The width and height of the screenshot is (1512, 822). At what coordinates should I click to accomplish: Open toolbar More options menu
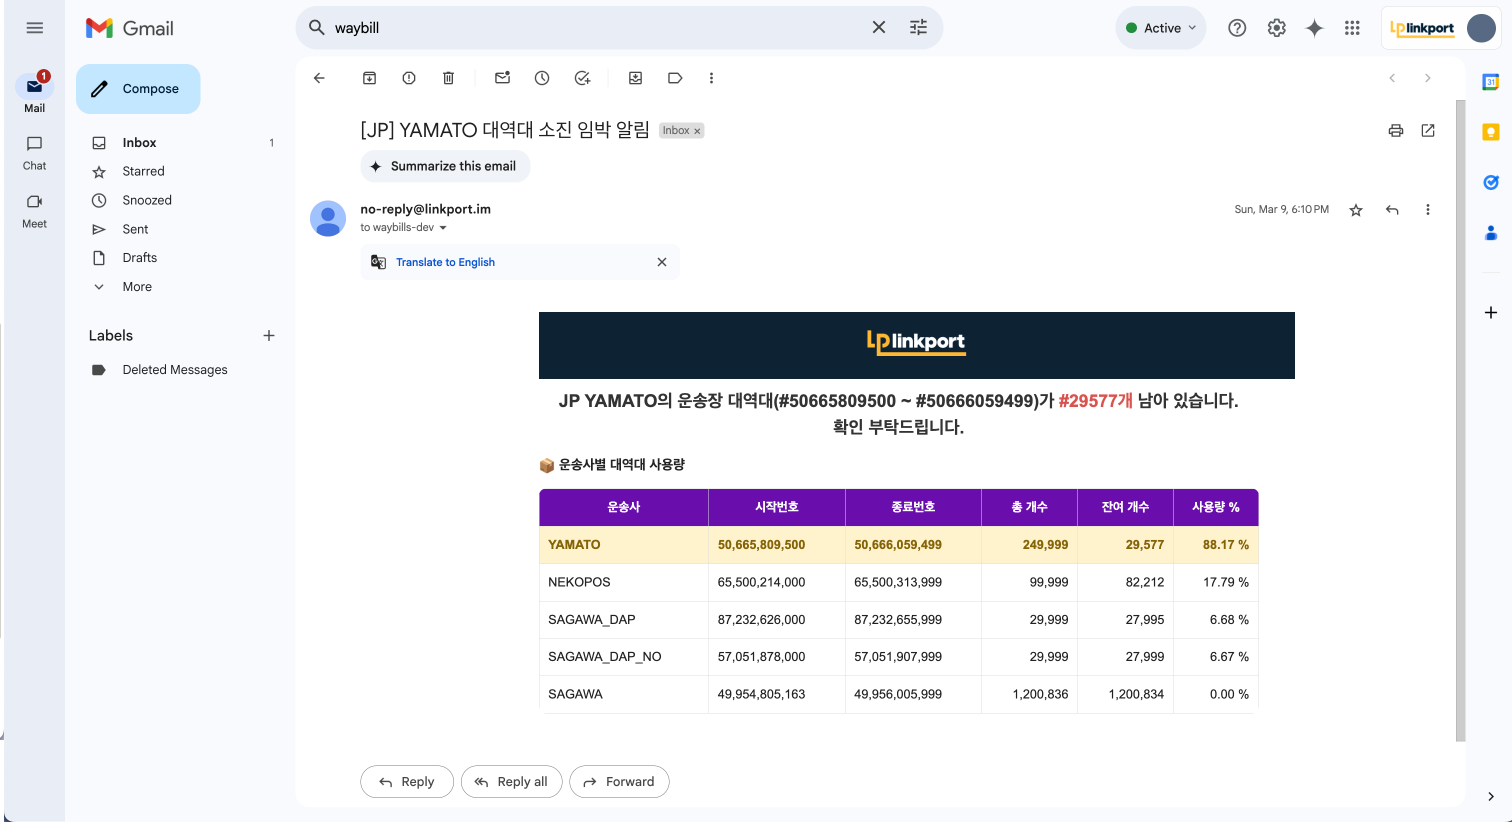pyautogui.click(x=711, y=78)
